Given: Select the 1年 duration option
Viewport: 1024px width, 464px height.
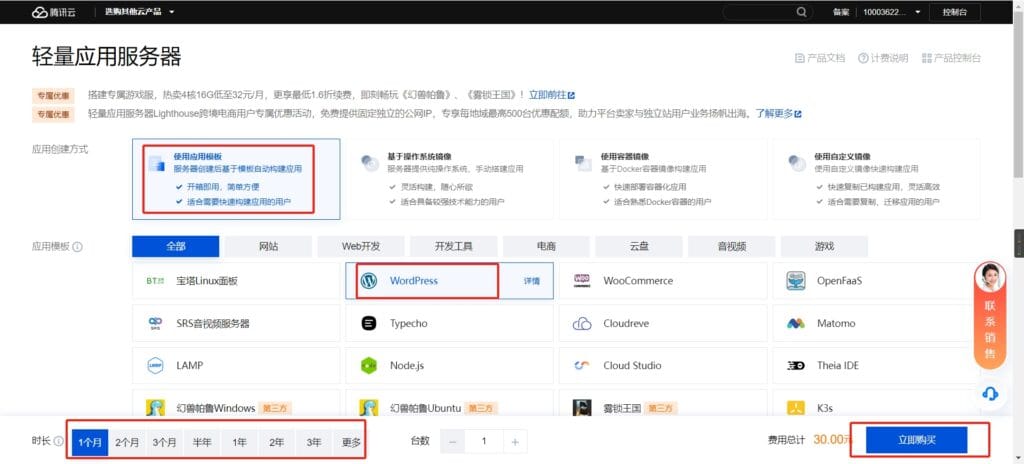Looking at the screenshot, I should [x=239, y=442].
